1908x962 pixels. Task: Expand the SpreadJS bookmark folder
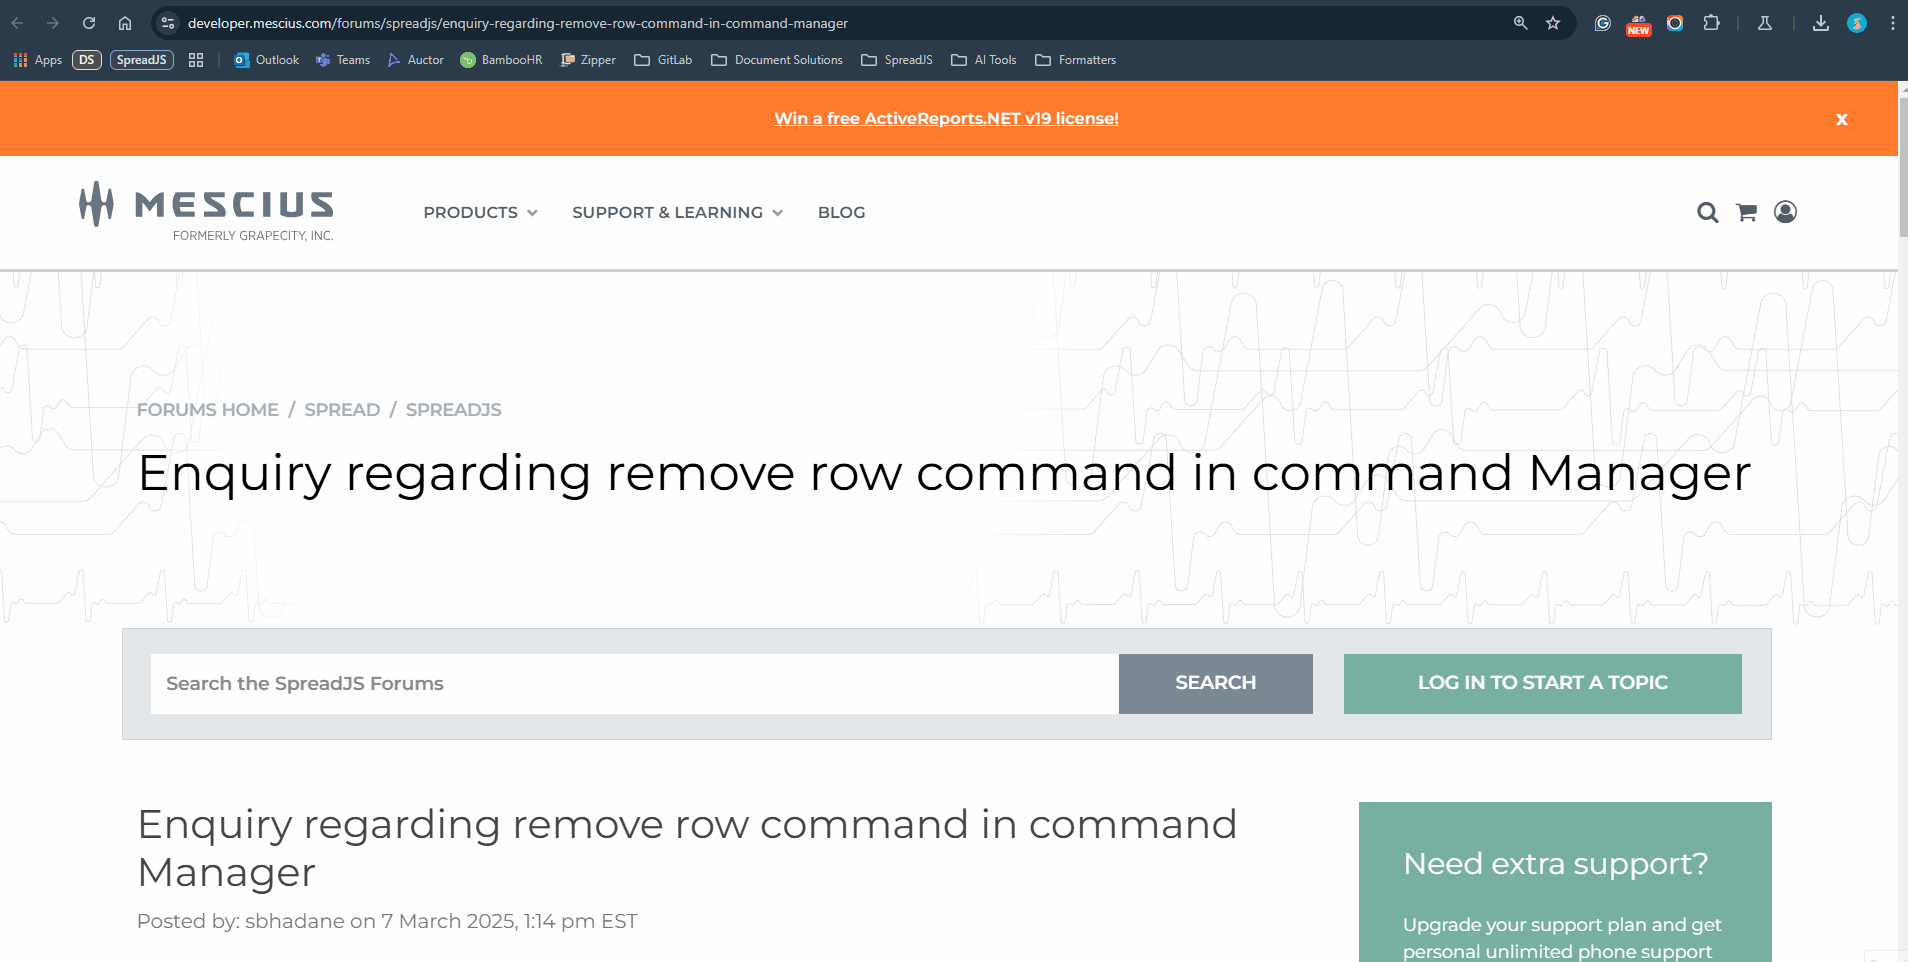pos(897,60)
